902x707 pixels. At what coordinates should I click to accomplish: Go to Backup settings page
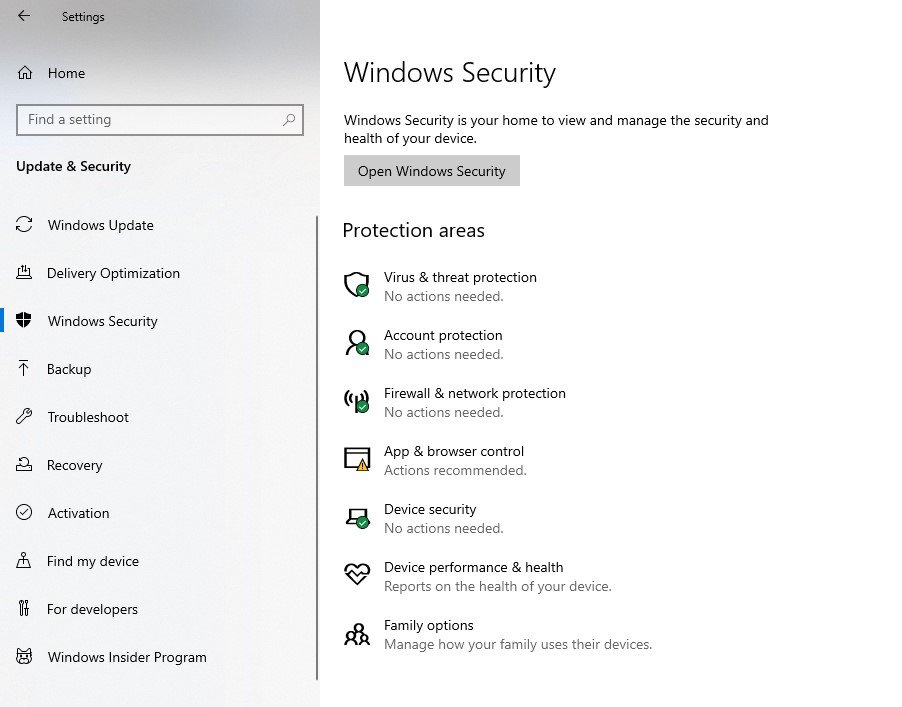pos(69,369)
